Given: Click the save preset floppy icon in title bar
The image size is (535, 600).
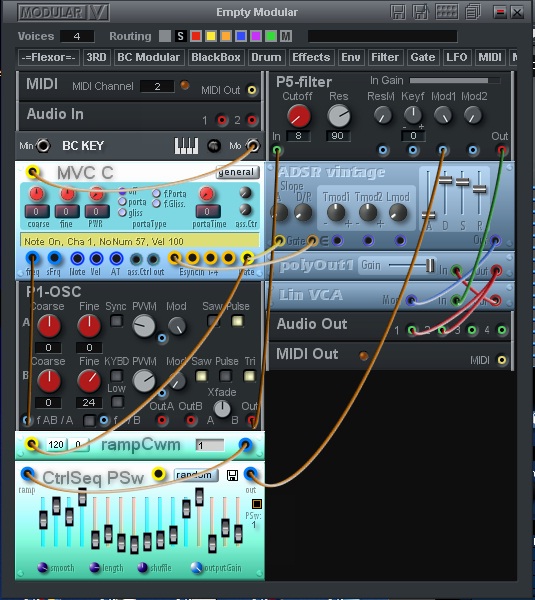Looking at the screenshot, I should tap(398, 12).
